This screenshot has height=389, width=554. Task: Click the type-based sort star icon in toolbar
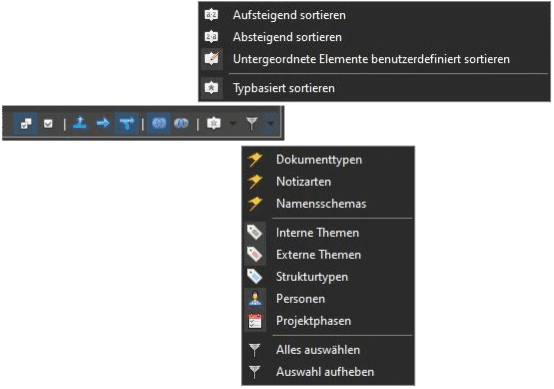pos(214,123)
